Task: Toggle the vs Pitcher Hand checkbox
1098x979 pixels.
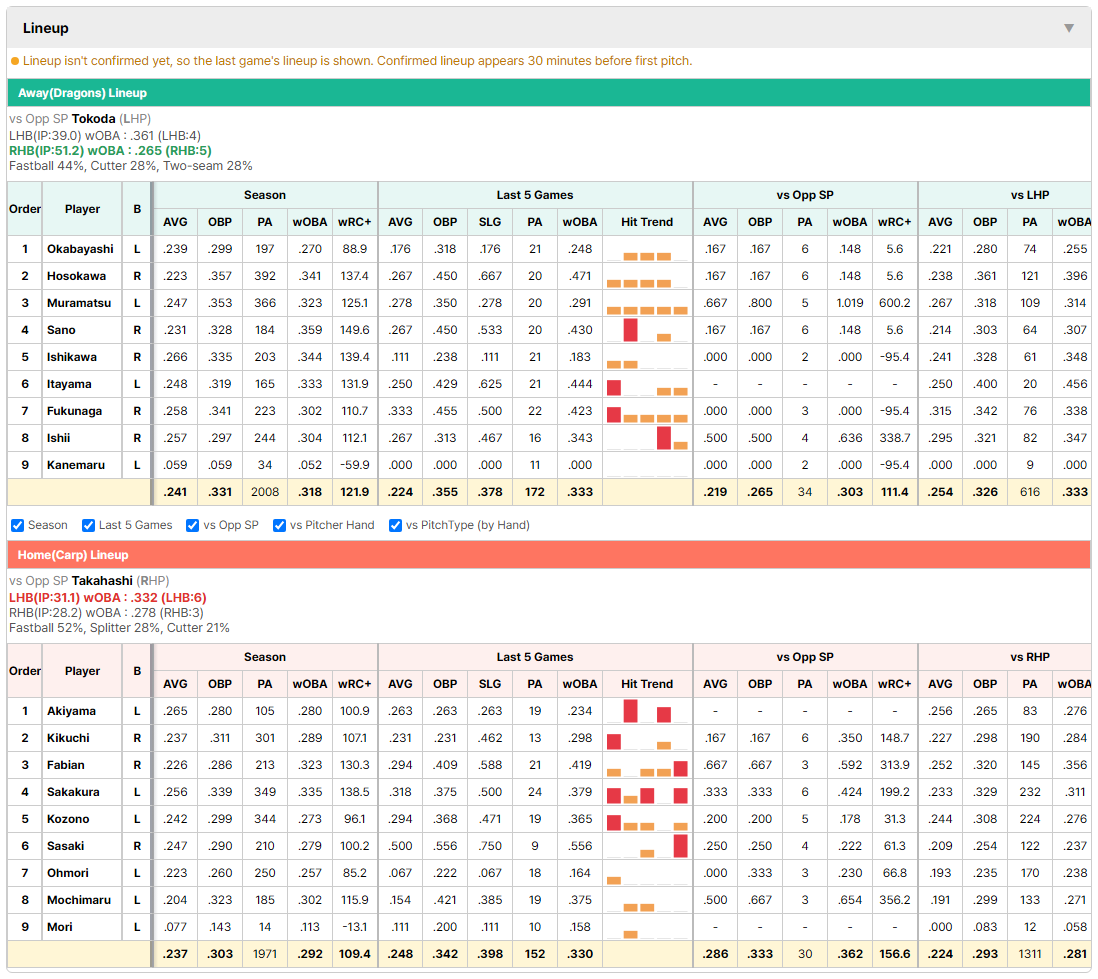Action: pyautogui.click(x=279, y=525)
